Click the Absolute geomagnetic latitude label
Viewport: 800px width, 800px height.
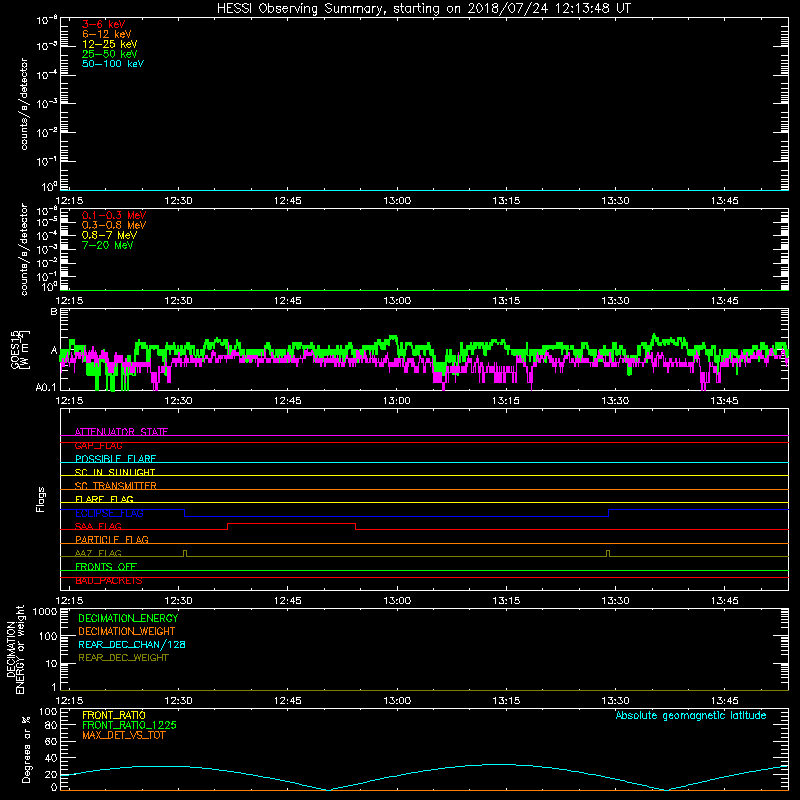[691, 715]
